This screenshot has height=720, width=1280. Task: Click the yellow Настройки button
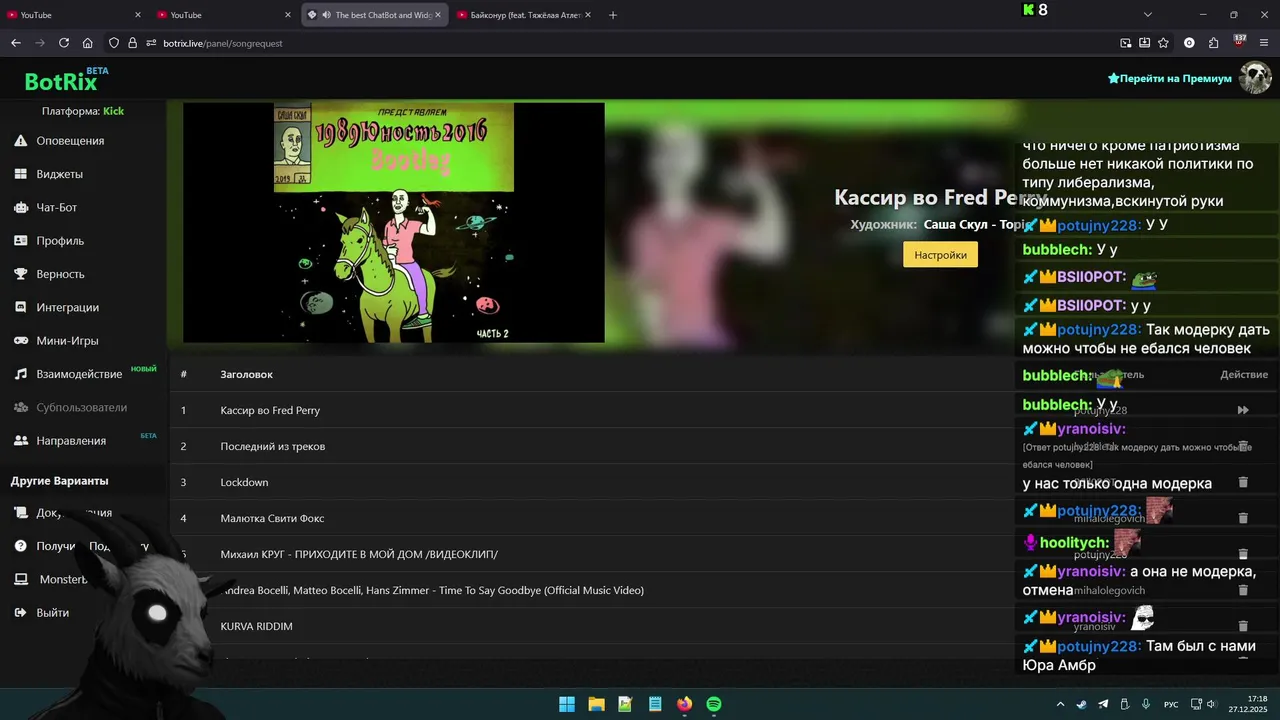[x=940, y=255]
